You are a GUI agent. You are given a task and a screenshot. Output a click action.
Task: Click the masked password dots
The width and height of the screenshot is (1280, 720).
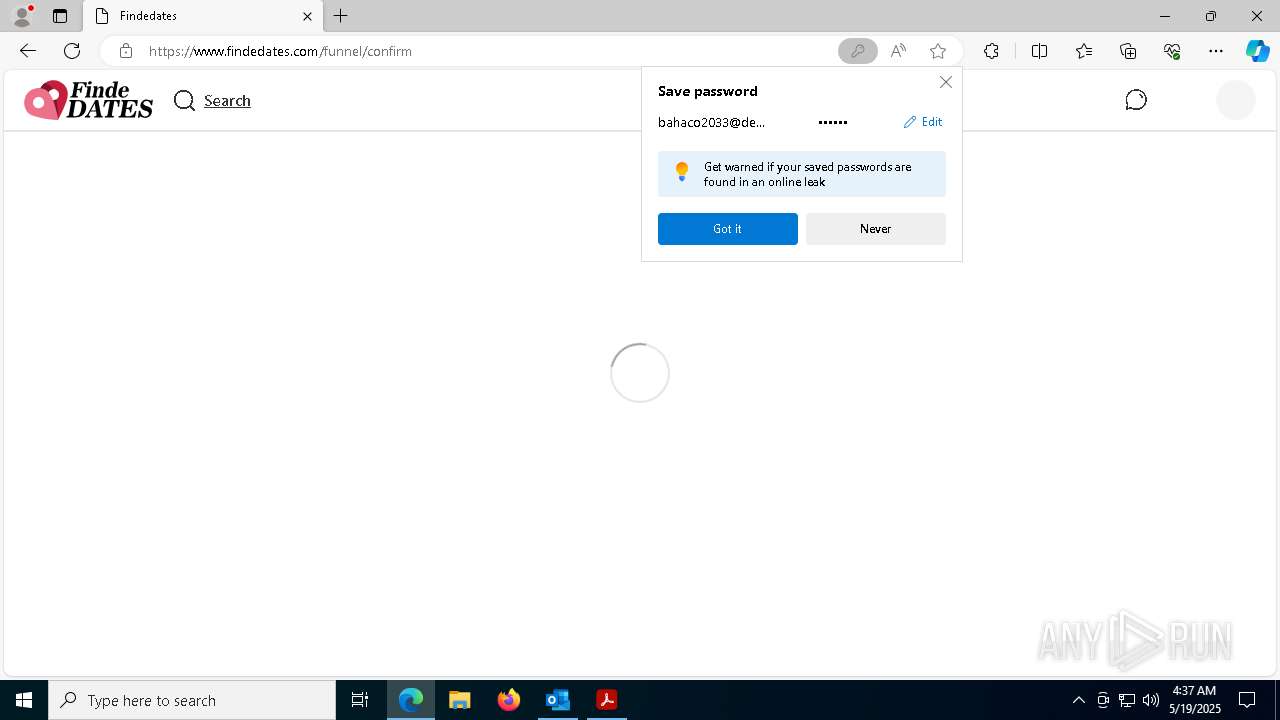(833, 122)
